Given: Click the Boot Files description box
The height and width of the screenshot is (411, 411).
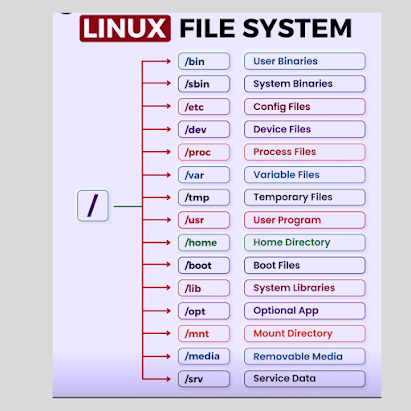Looking at the screenshot, I should click(x=305, y=265).
